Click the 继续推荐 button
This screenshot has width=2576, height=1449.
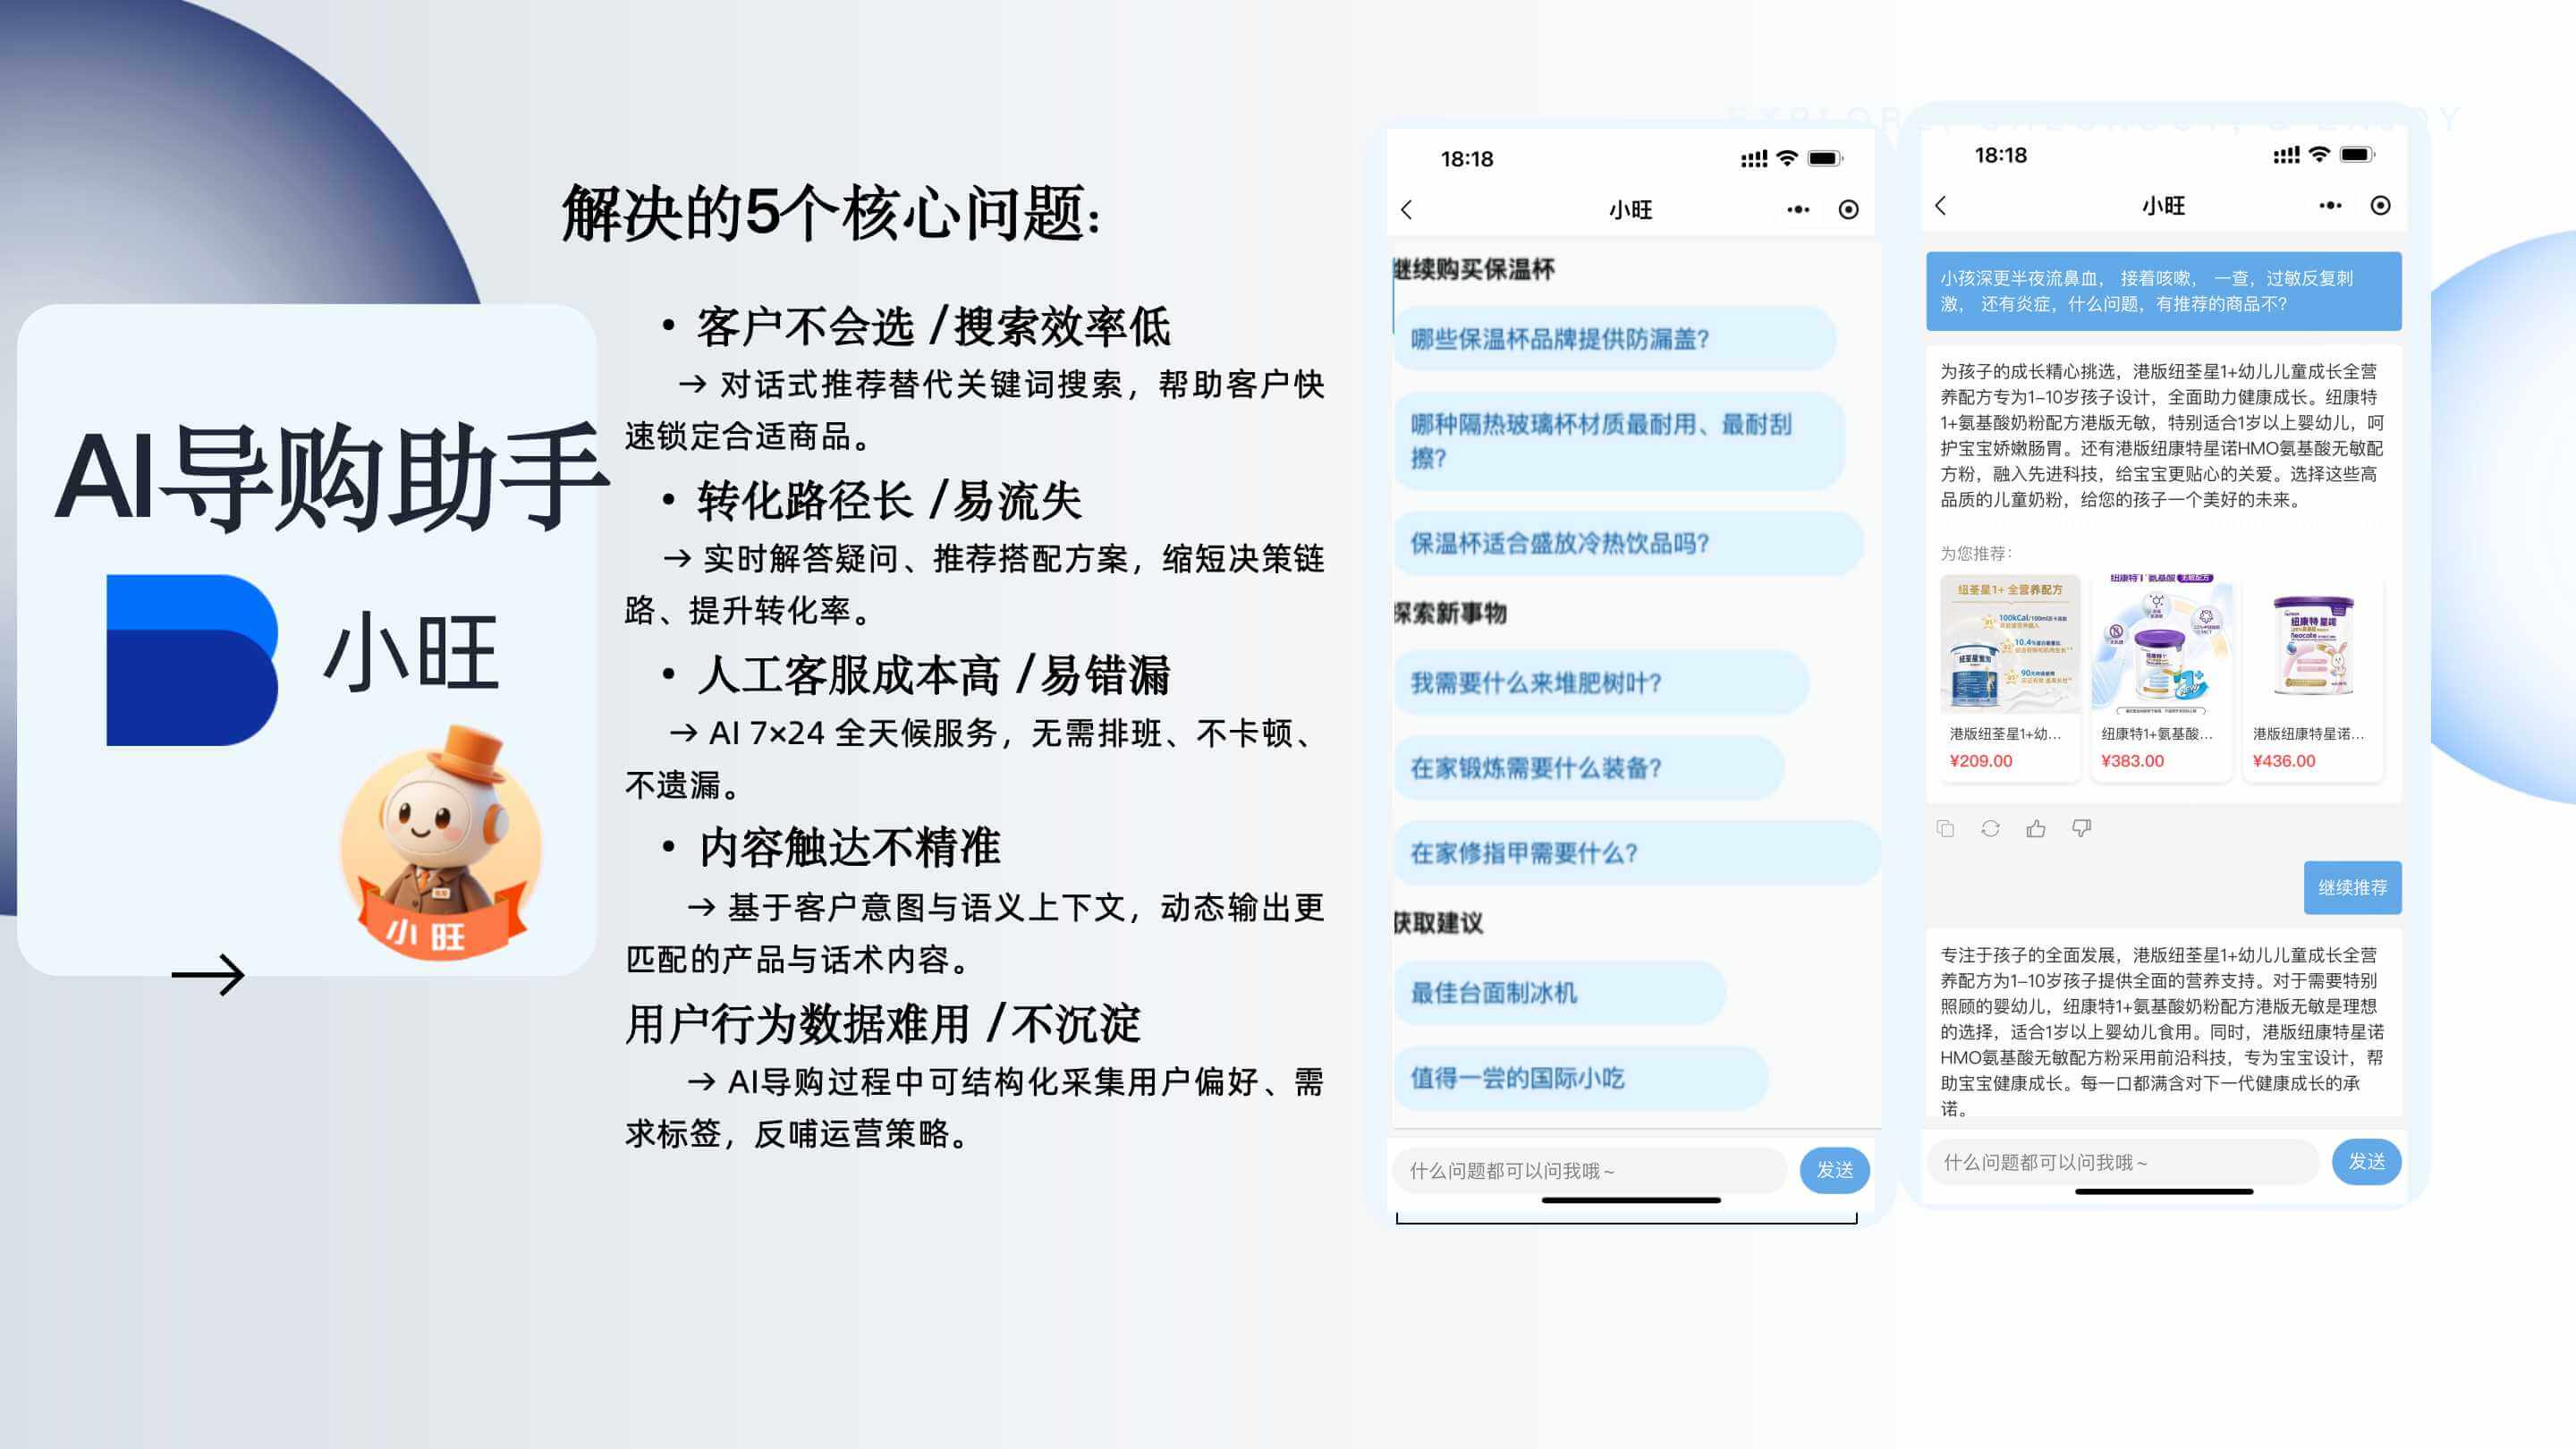click(x=2352, y=888)
